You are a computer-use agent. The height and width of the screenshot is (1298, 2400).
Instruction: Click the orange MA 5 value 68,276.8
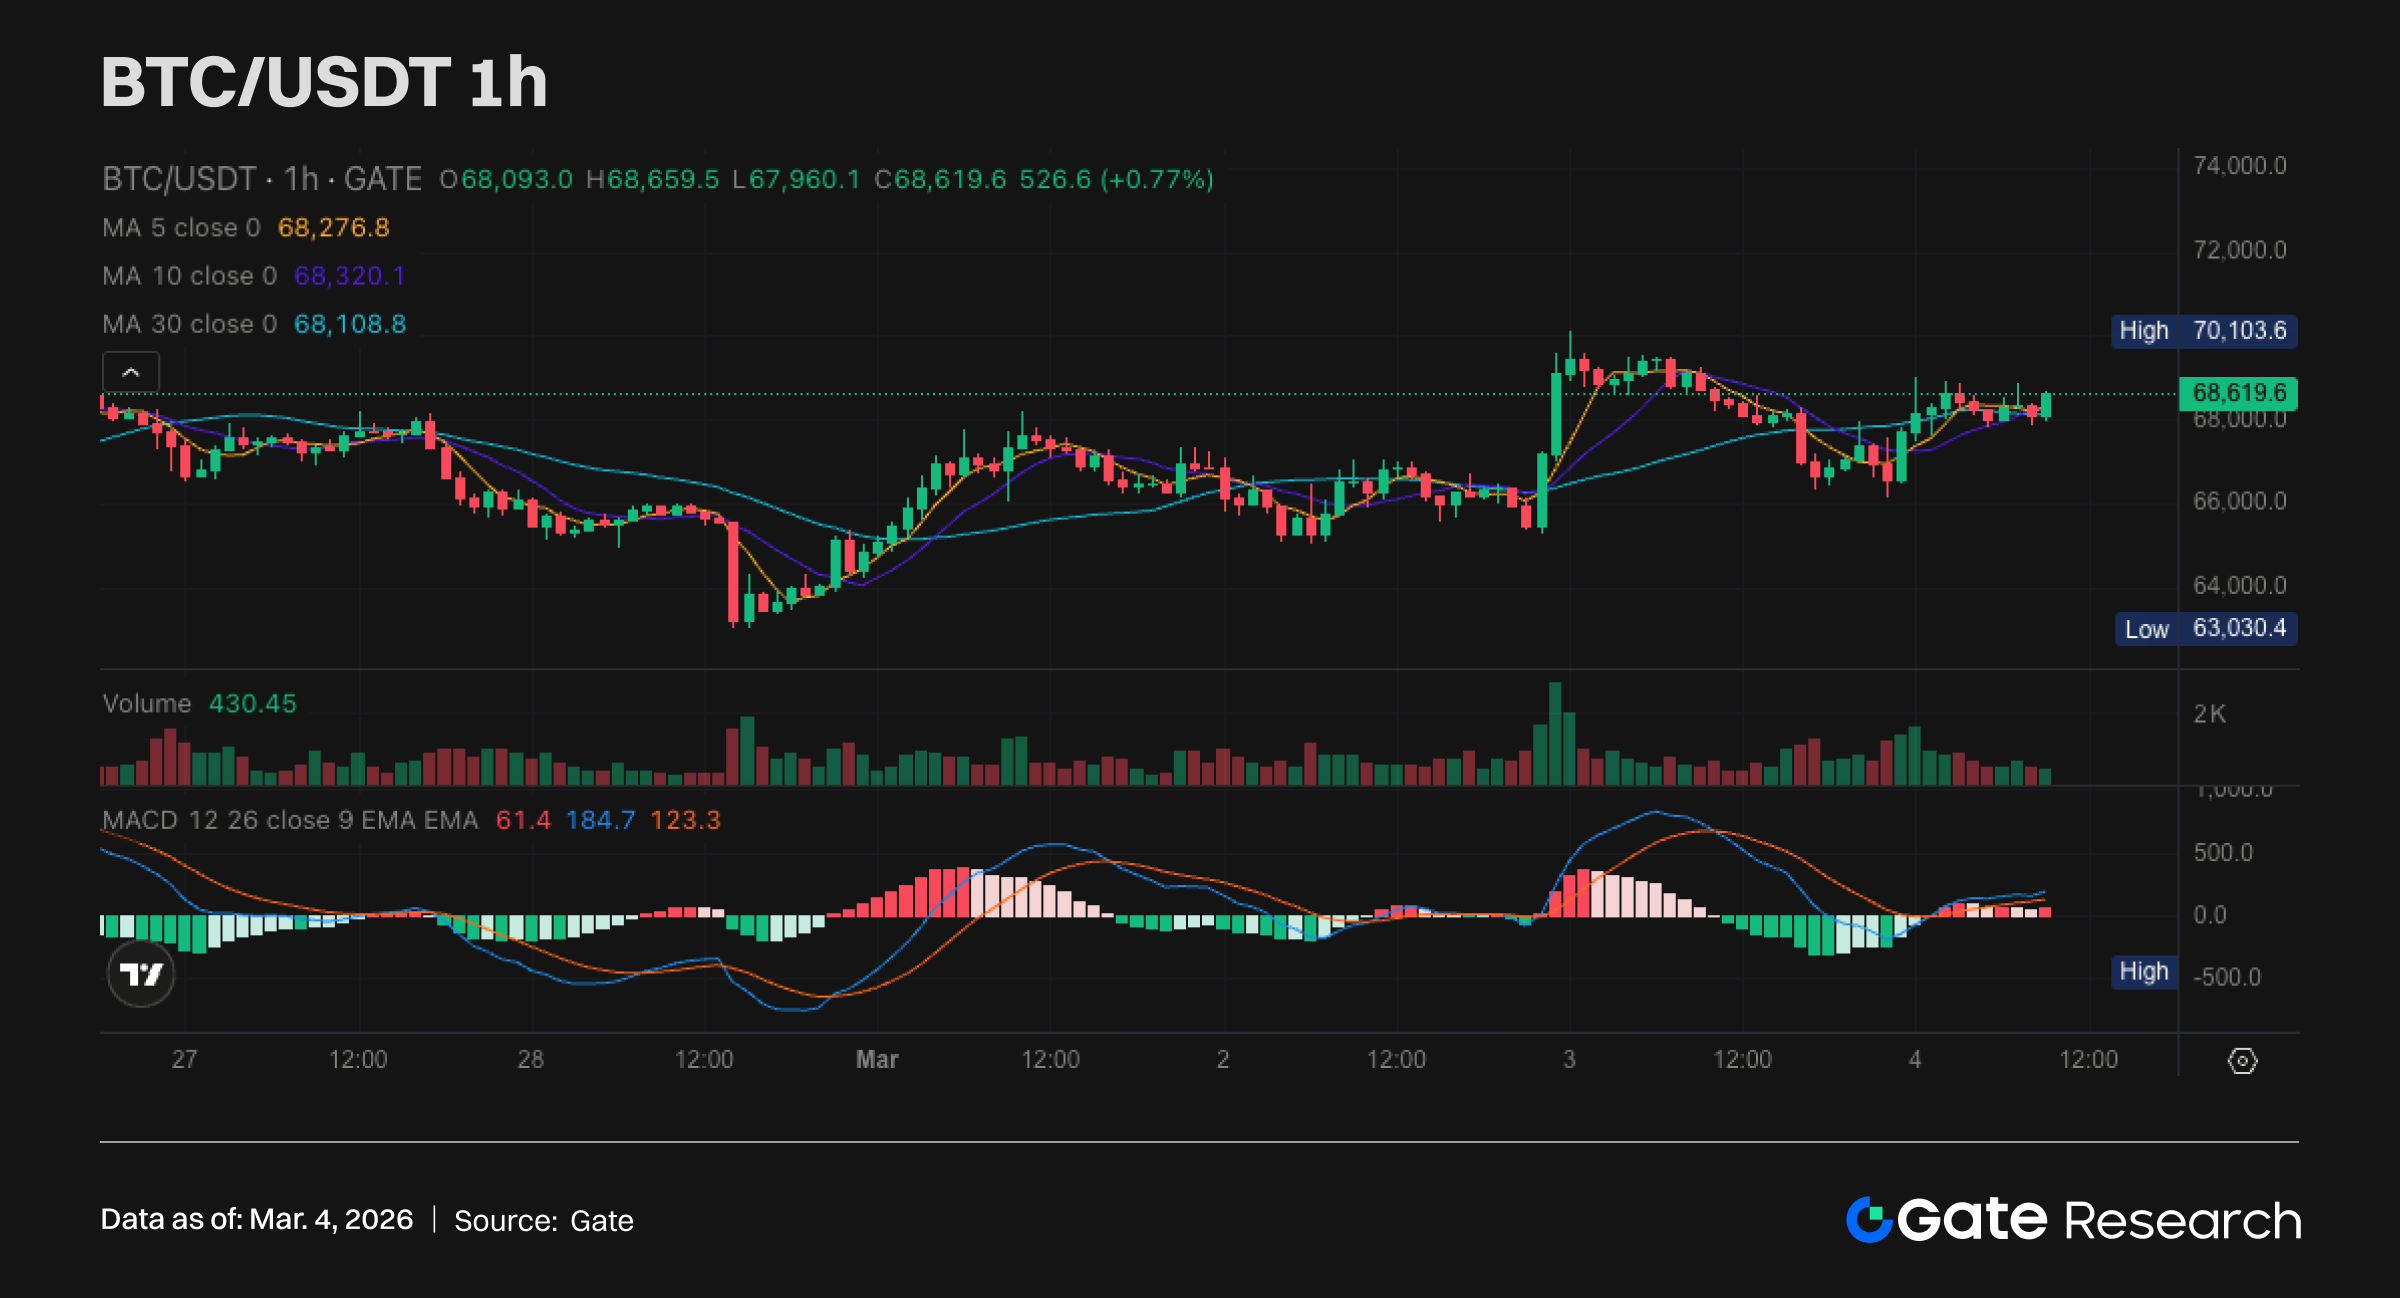333,228
